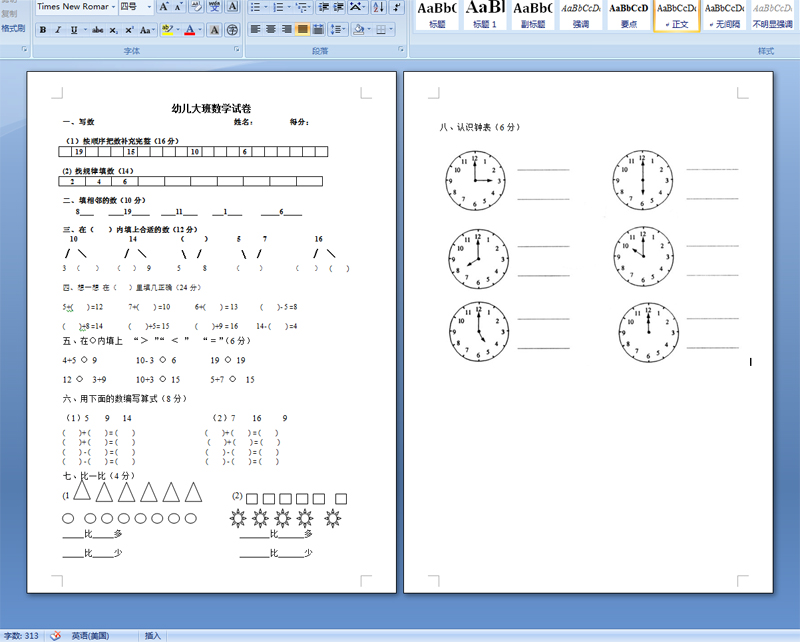Select the 副标题 style
The width and height of the screenshot is (800, 642).
pyautogui.click(x=533, y=15)
